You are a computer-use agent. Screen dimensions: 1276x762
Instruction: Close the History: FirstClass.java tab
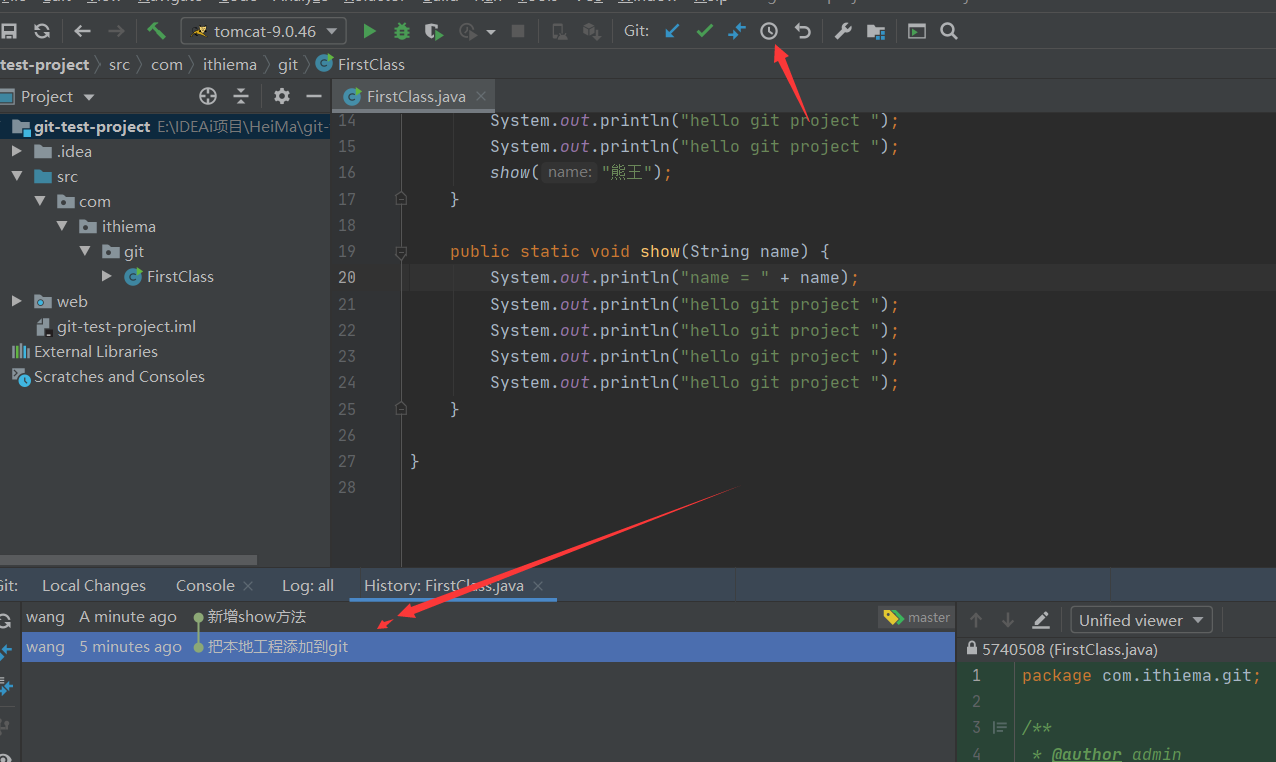coord(537,585)
